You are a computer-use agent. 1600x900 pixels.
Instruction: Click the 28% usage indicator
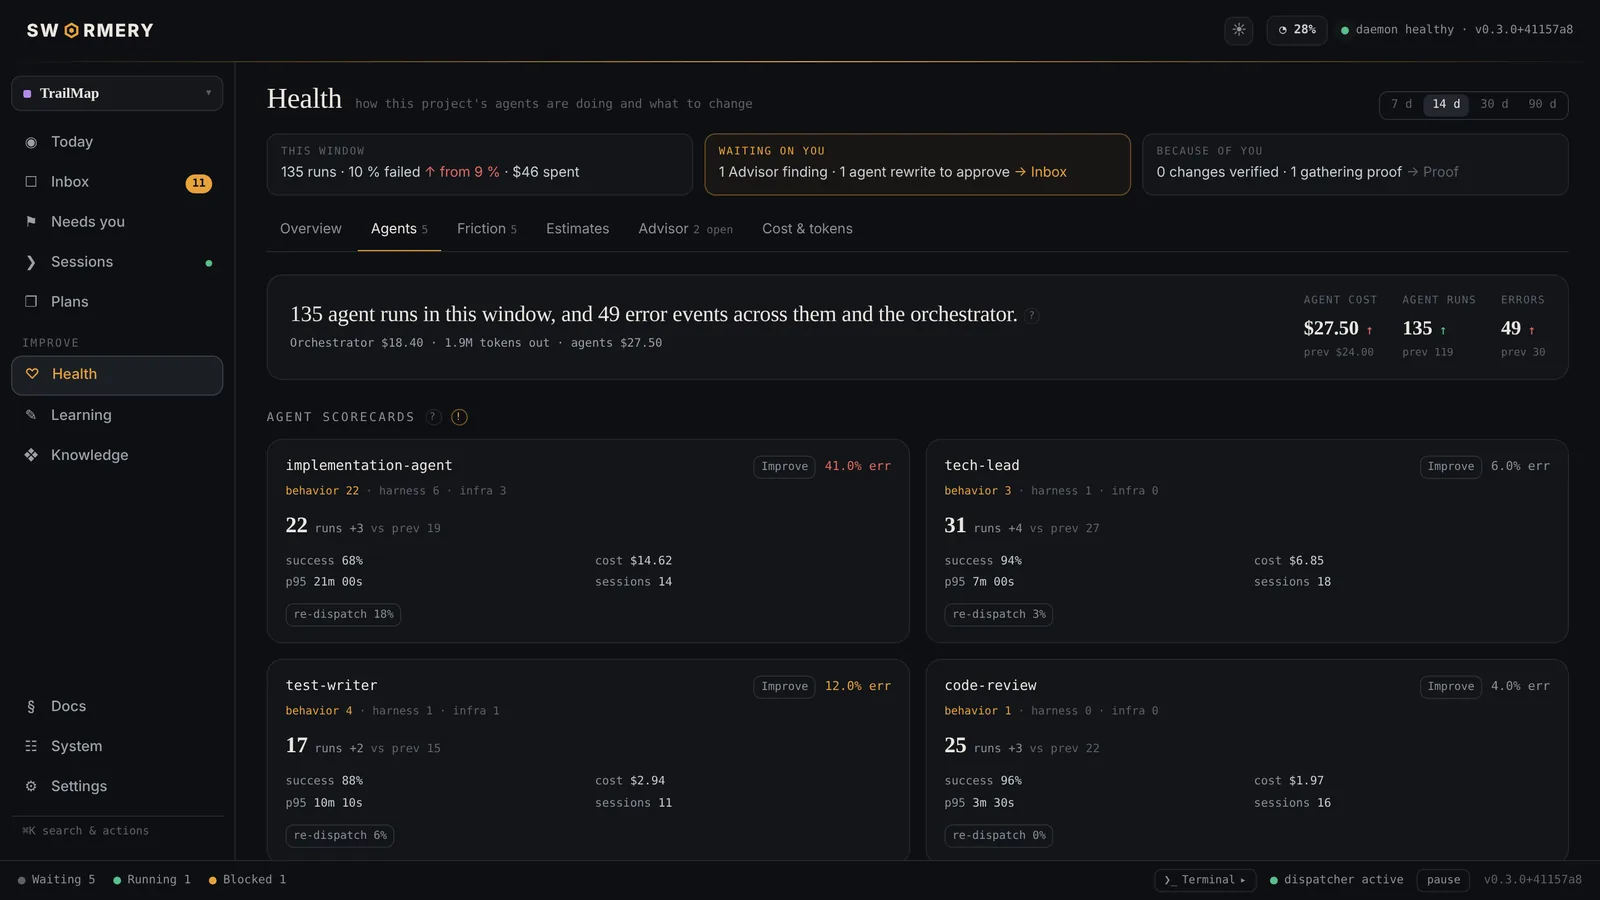tap(1297, 30)
